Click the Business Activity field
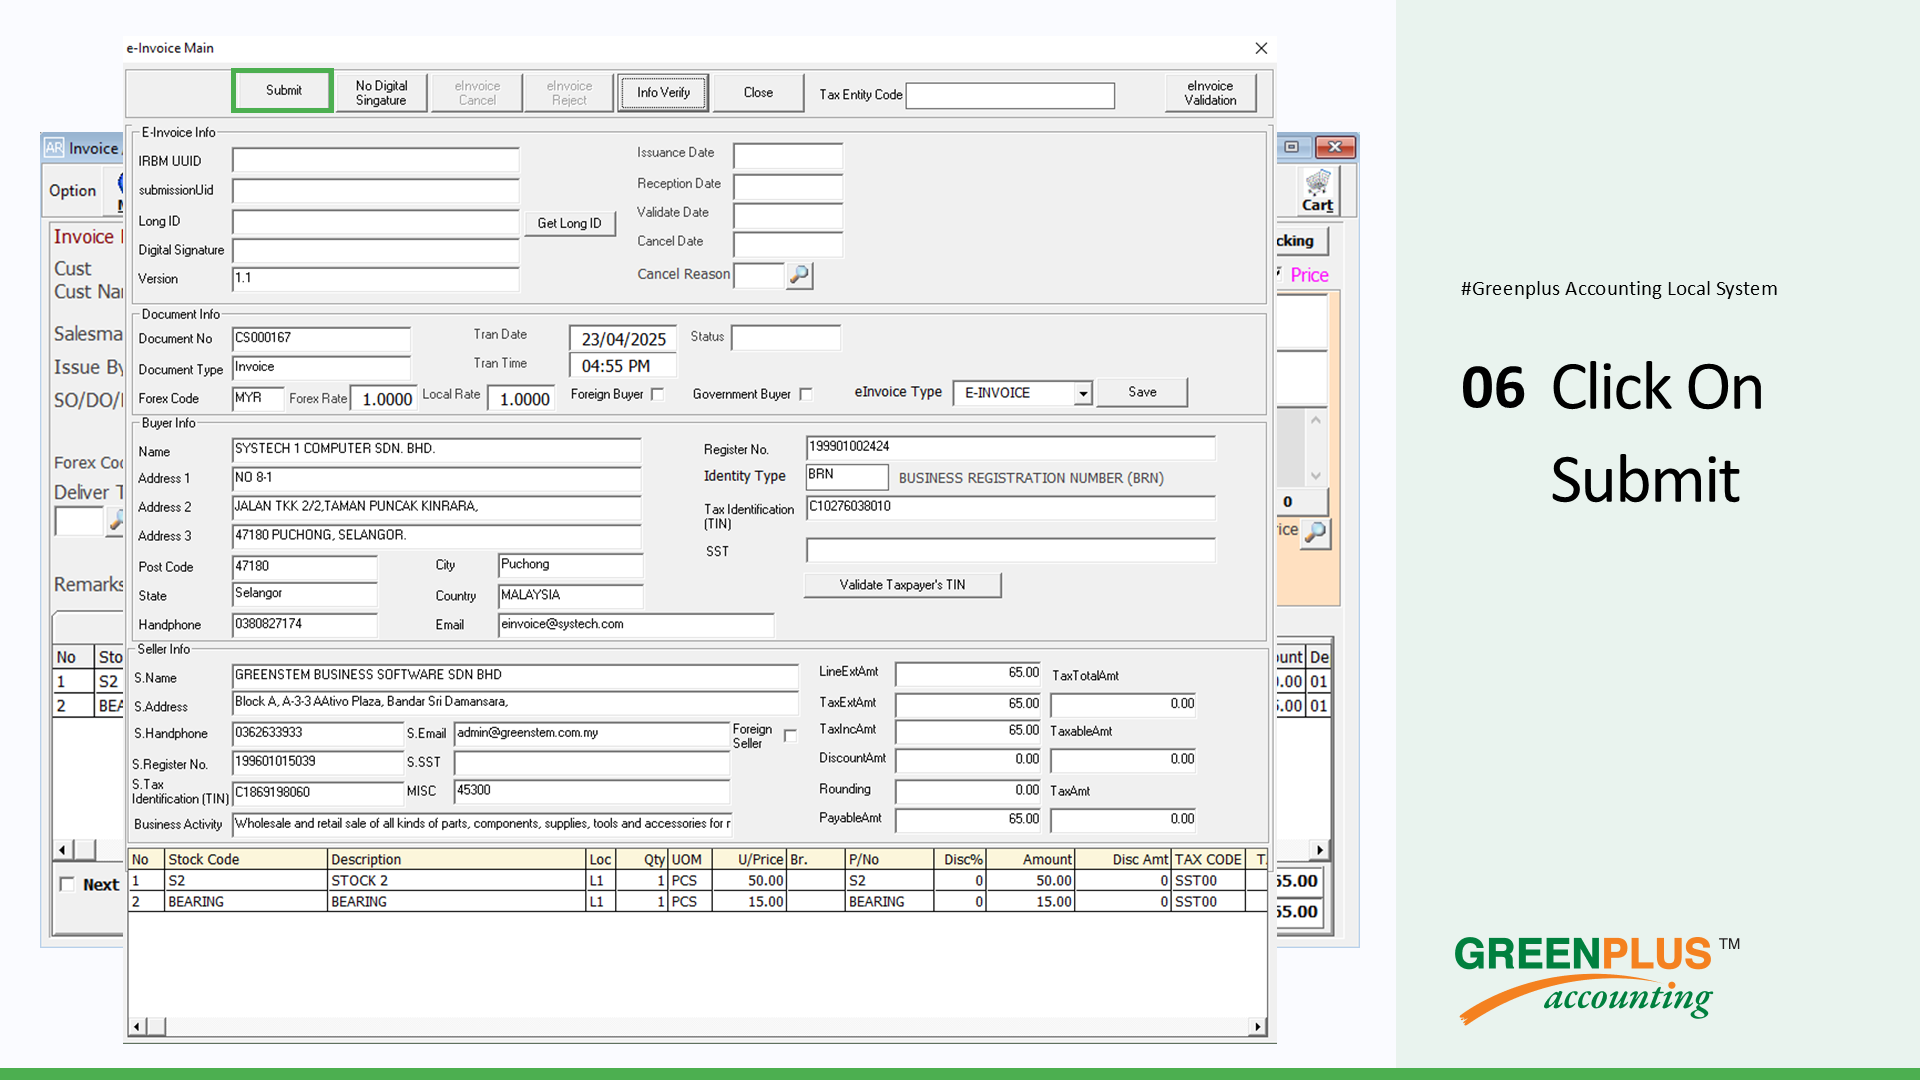 point(482,824)
